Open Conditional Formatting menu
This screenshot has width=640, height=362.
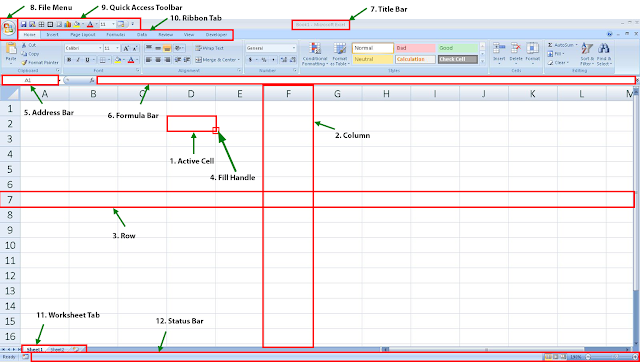(314, 54)
